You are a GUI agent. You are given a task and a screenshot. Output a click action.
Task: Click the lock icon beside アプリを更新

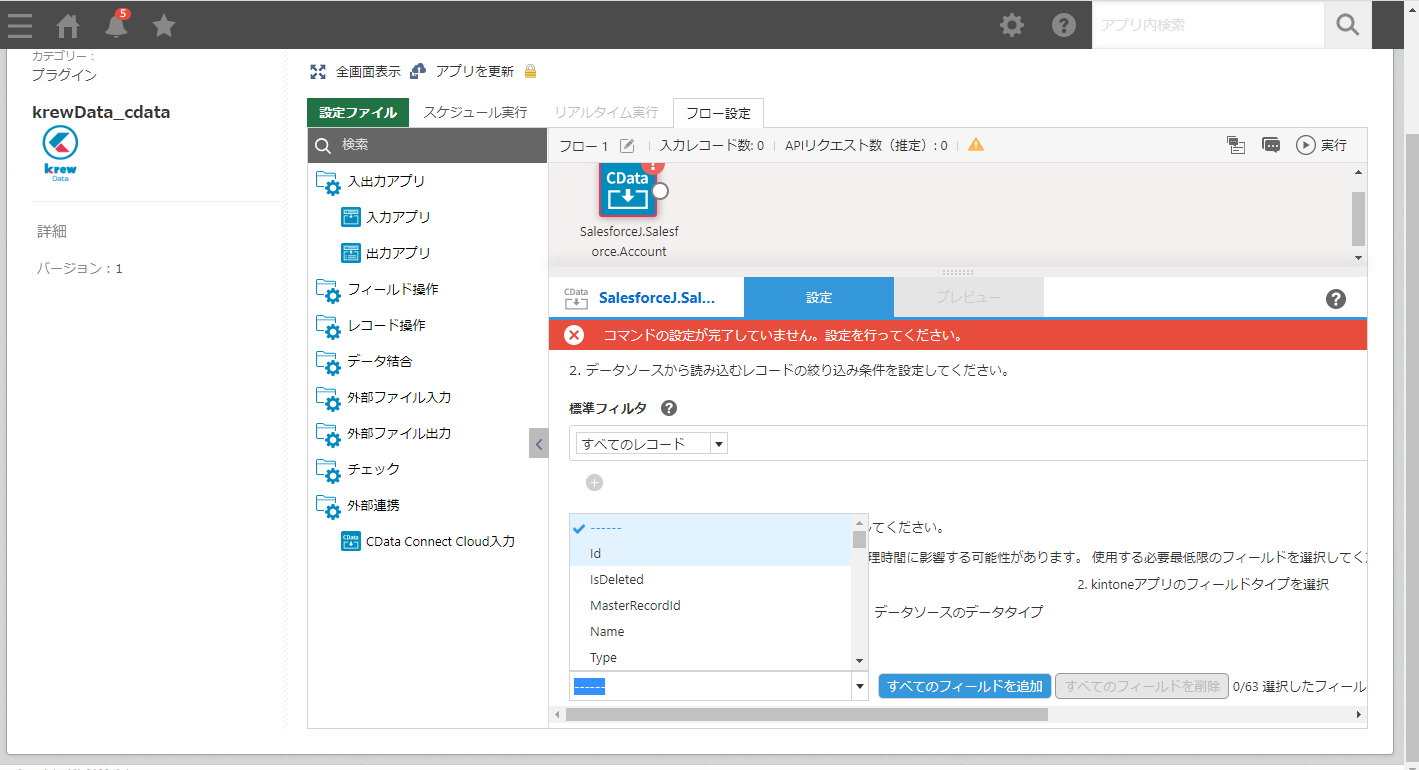(530, 72)
